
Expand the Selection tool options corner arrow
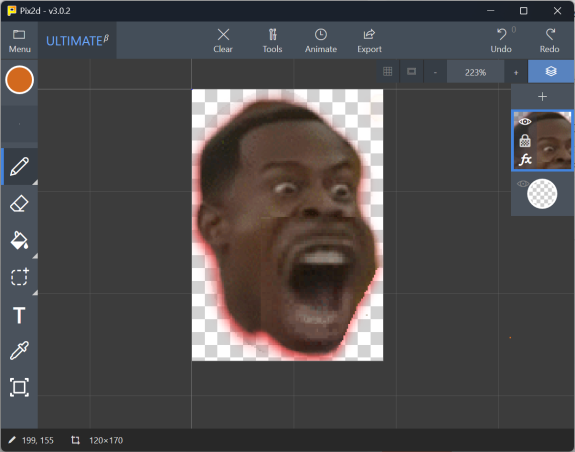35,293
